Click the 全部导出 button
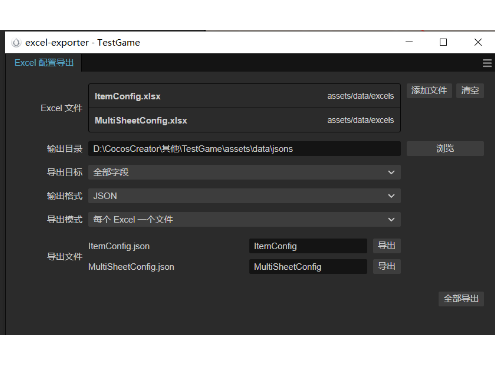This screenshot has width=500, height=375. pos(461,298)
